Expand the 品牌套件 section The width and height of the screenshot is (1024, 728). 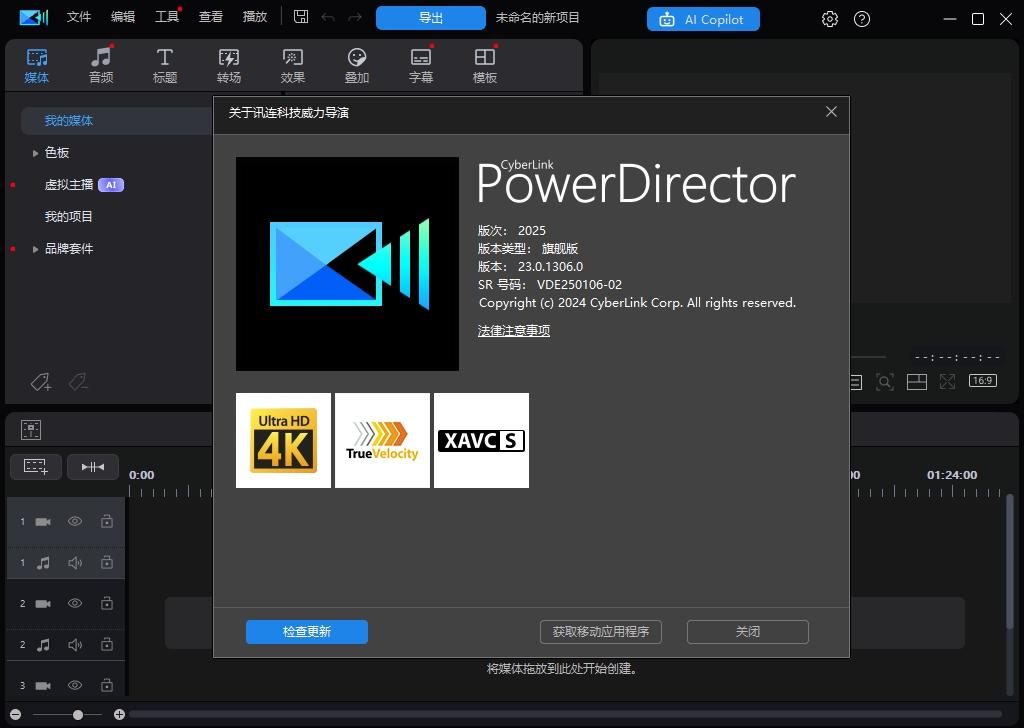[x=36, y=248]
